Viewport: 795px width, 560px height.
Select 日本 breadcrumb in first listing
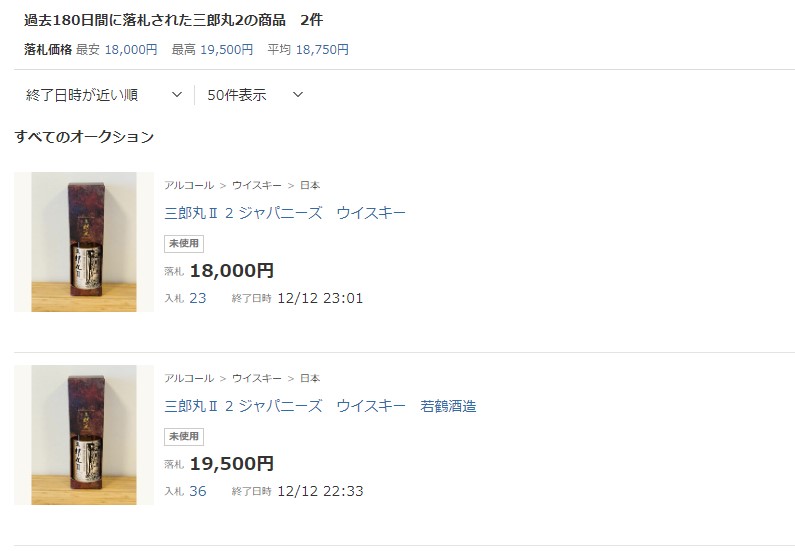[x=310, y=185]
